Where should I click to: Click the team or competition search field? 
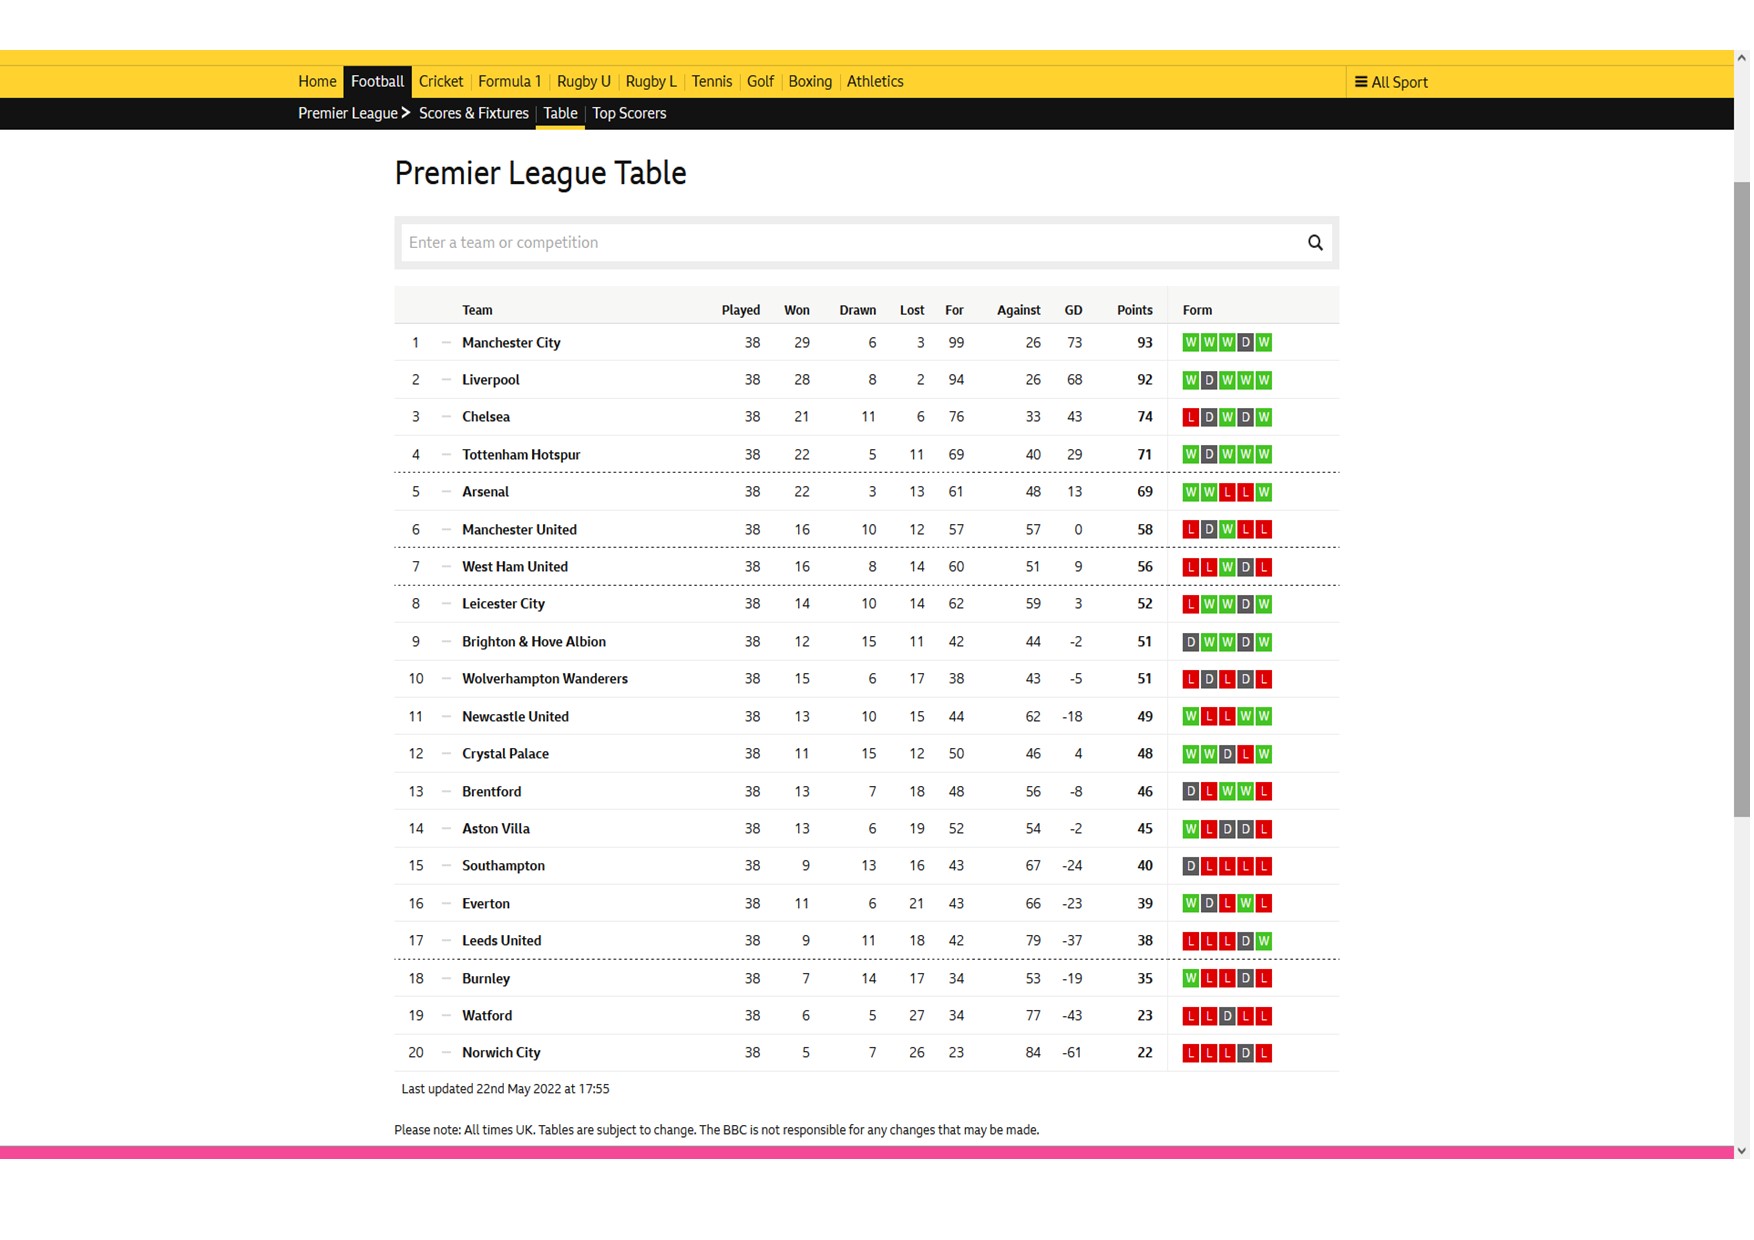click(x=850, y=243)
